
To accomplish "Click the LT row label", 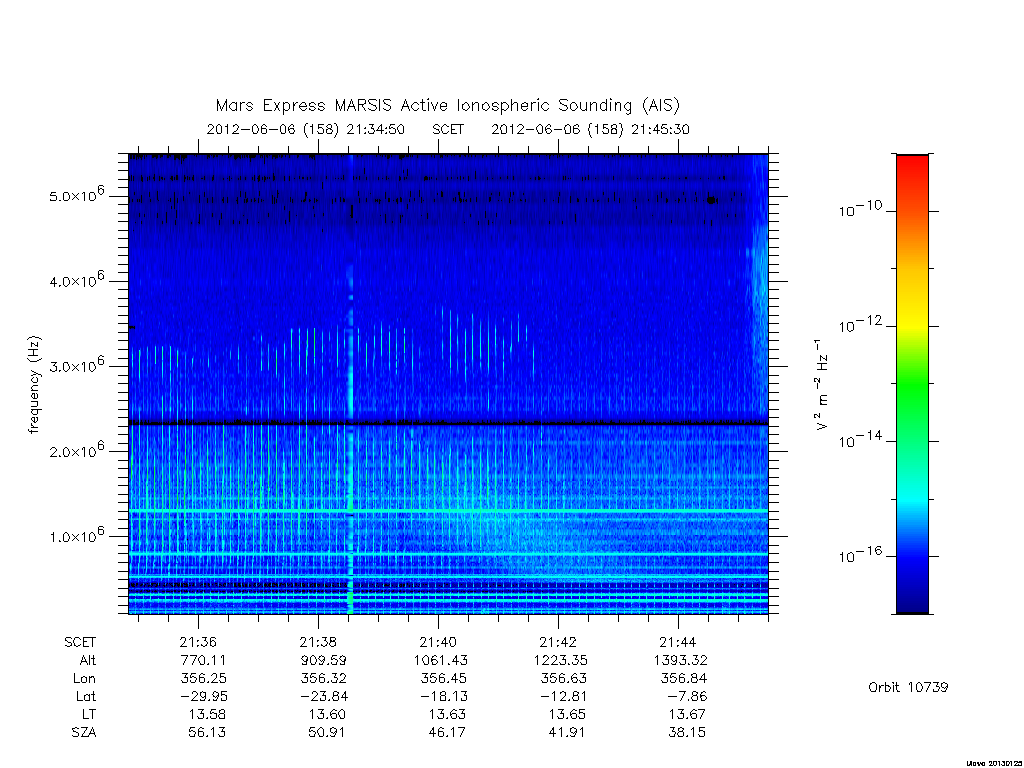I will (x=89, y=714).
